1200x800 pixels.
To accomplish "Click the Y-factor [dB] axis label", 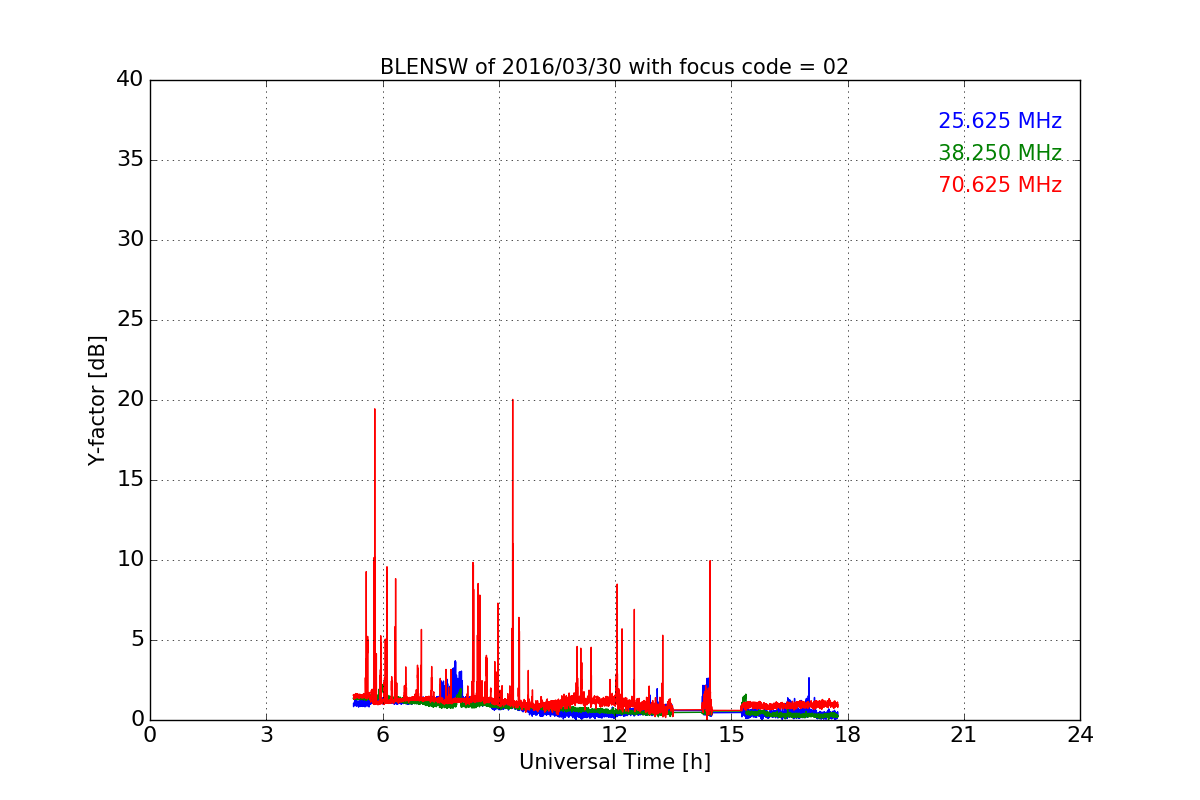I will click(x=97, y=400).
